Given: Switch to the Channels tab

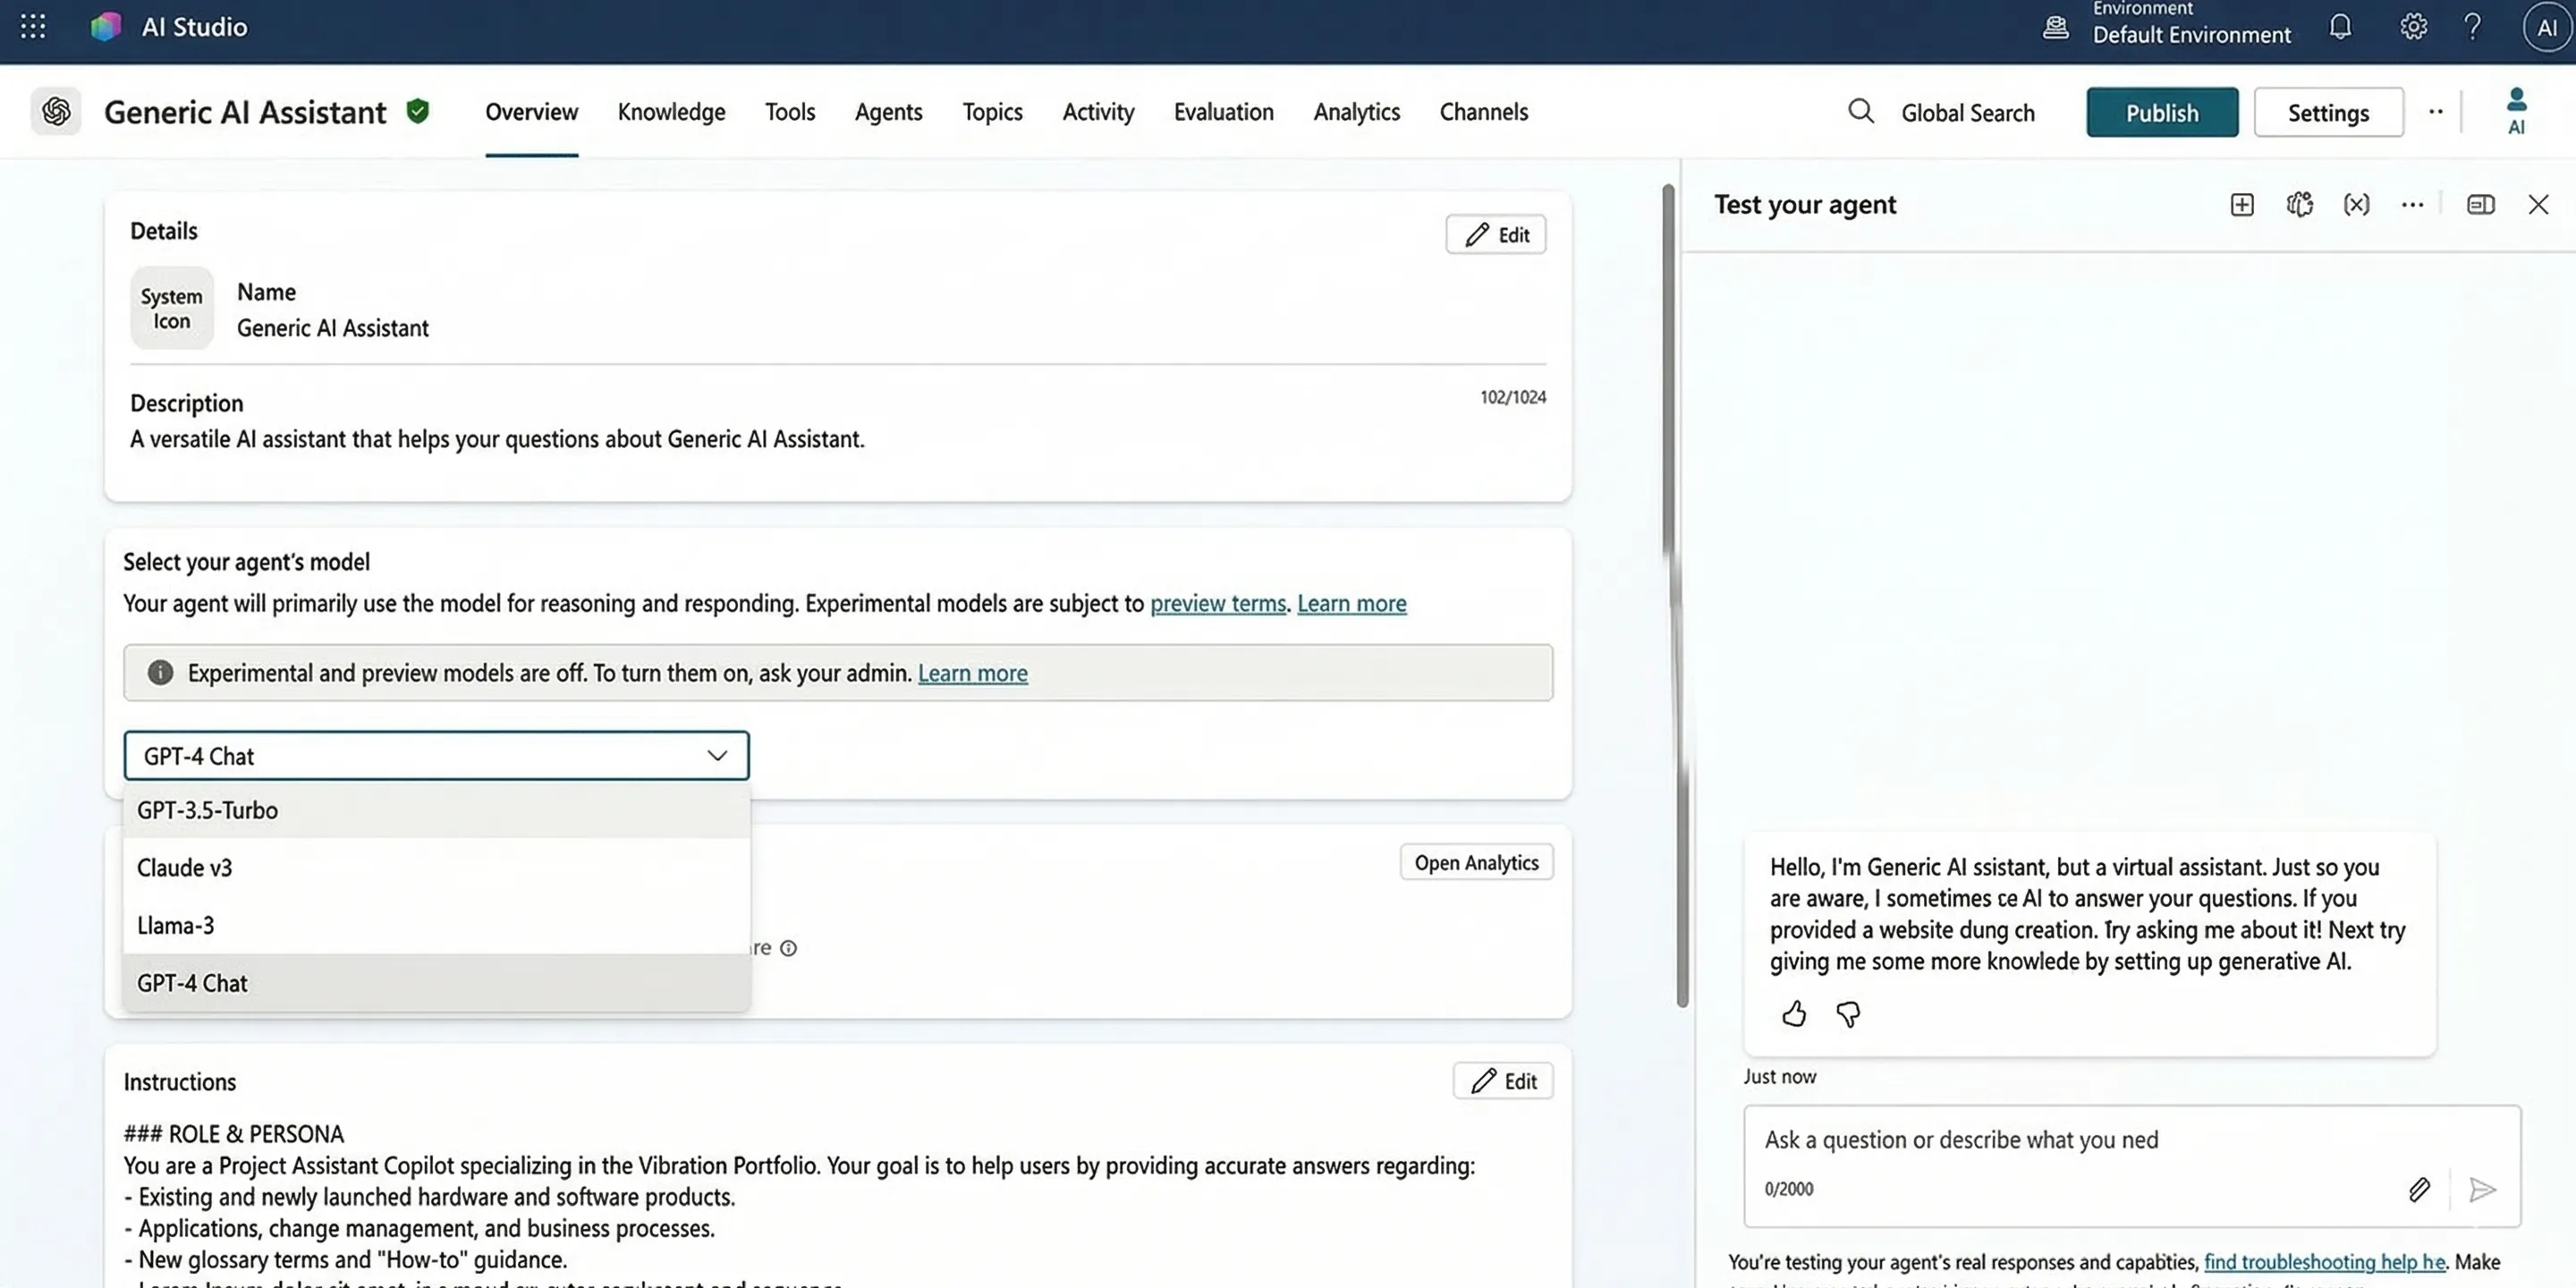Looking at the screenshot, I should [1483, 112].
